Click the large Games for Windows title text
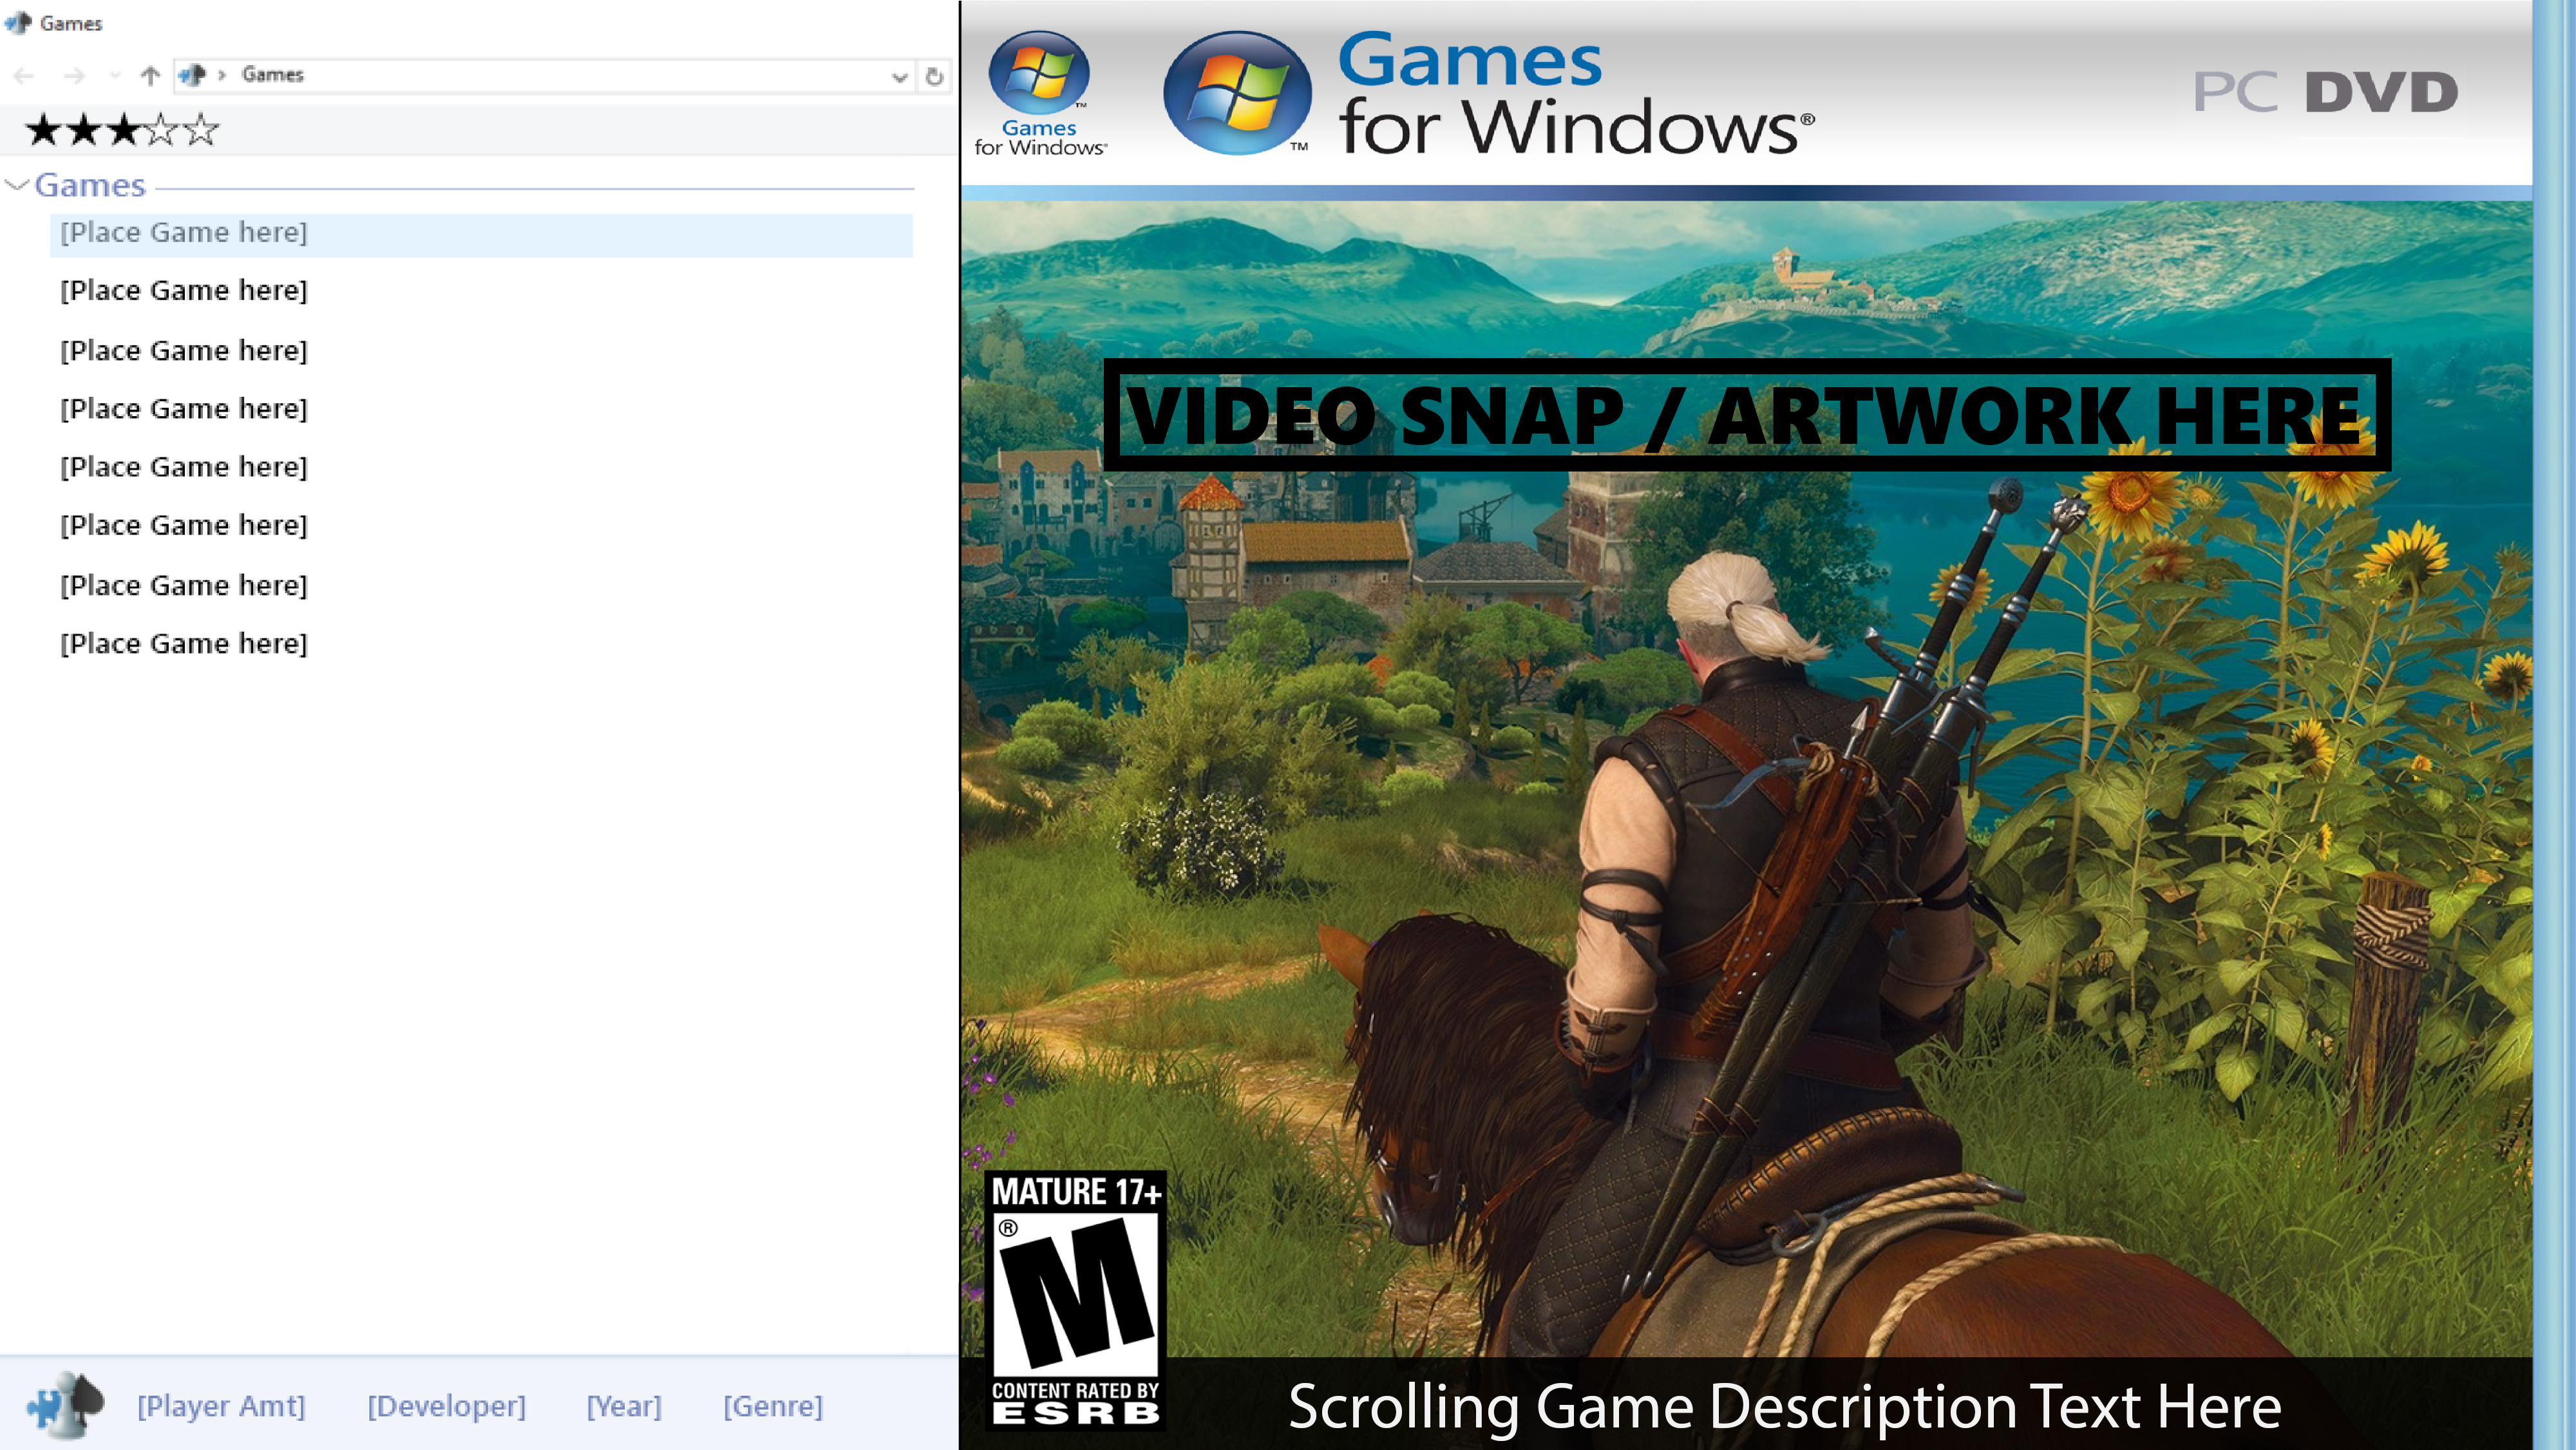Screen dimensions: 2576x1450 coord(1577,93)
